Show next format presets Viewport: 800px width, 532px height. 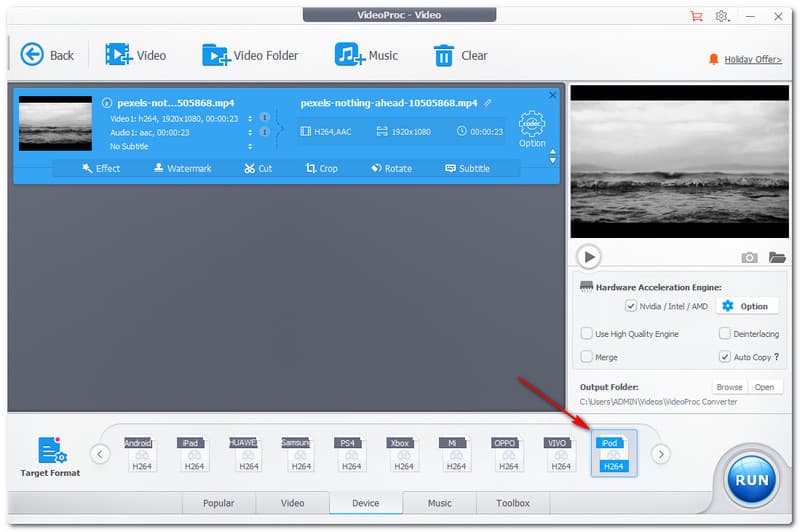661,454
